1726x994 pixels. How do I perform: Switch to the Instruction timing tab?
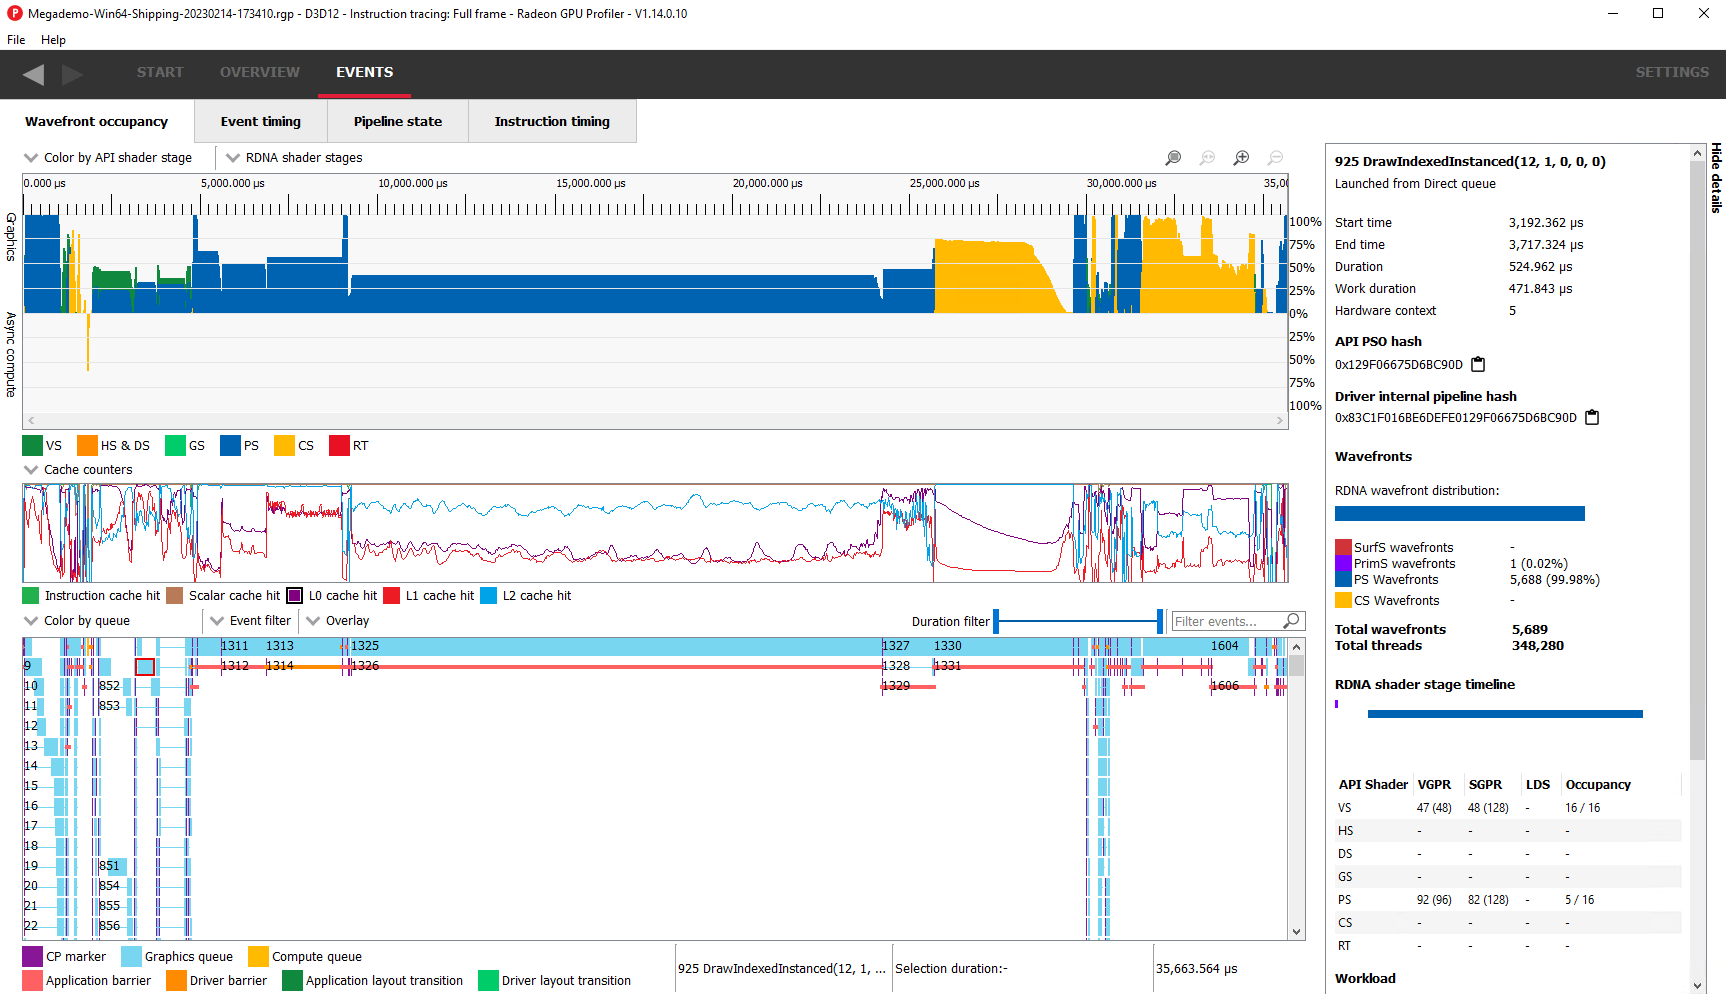pyautogui.click(x=551, y=121)
